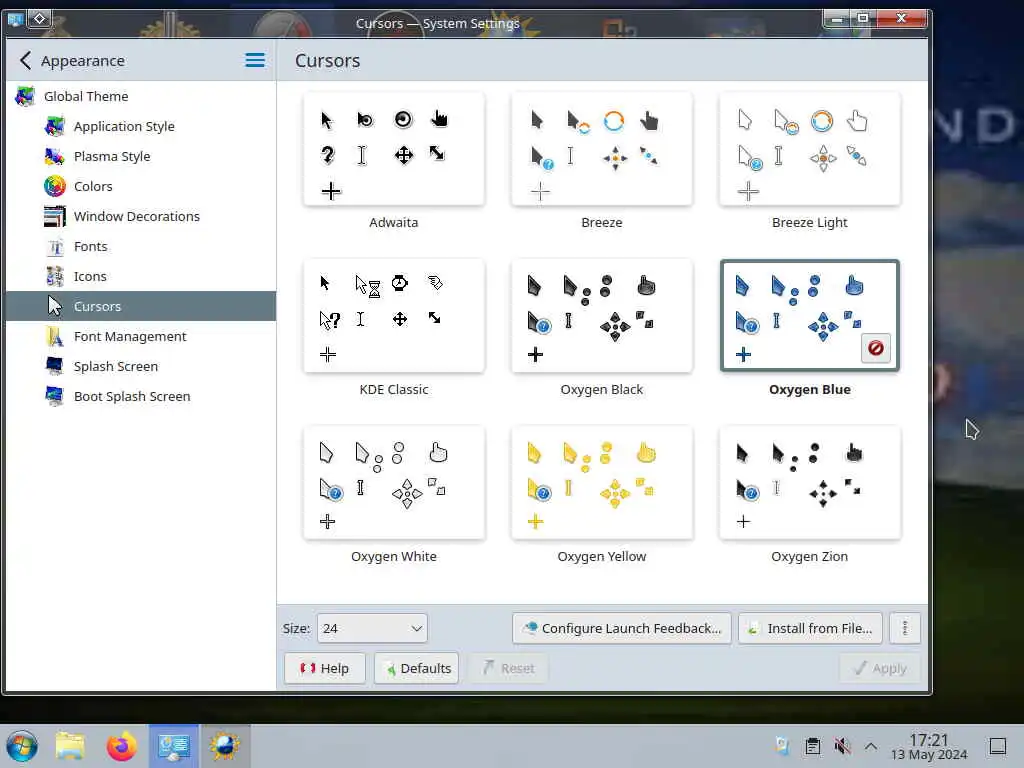Launch Firefox from the taskbar
Viewport: 1024px width, 768px height.
coord(121,746)
